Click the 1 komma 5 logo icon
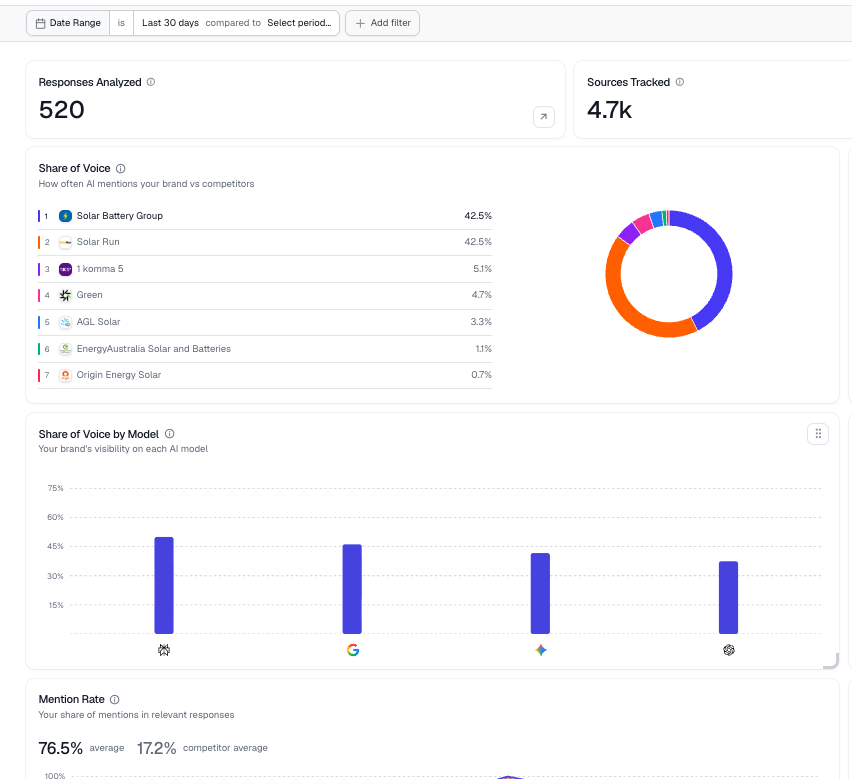 [x=65, y=269]
